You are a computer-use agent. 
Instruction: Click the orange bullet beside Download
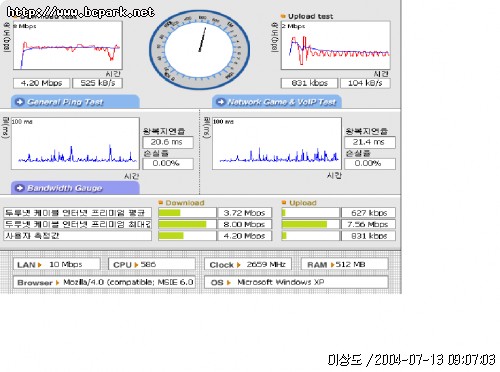point(161,202)
